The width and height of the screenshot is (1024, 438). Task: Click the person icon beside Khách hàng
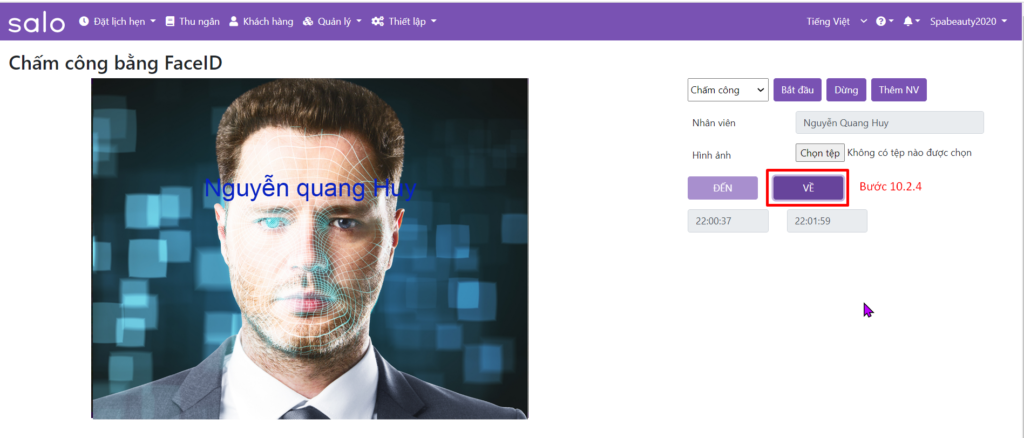point(234,22)
